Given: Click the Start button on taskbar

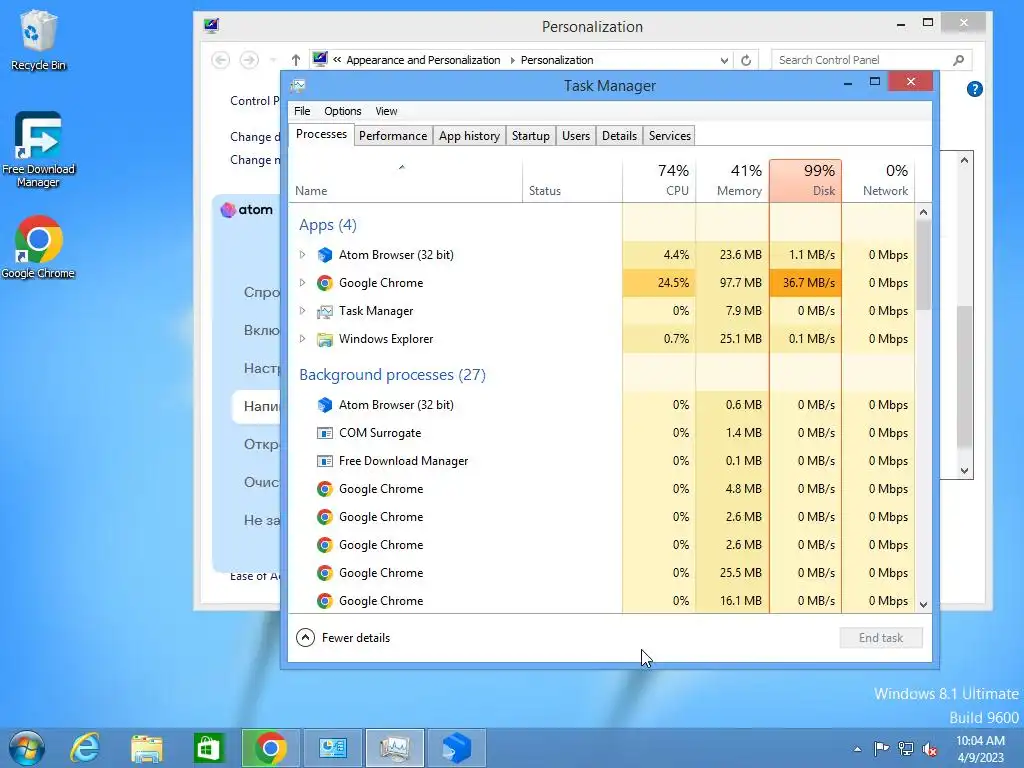Looking at the screenshot, I should (x=27, y=748).
